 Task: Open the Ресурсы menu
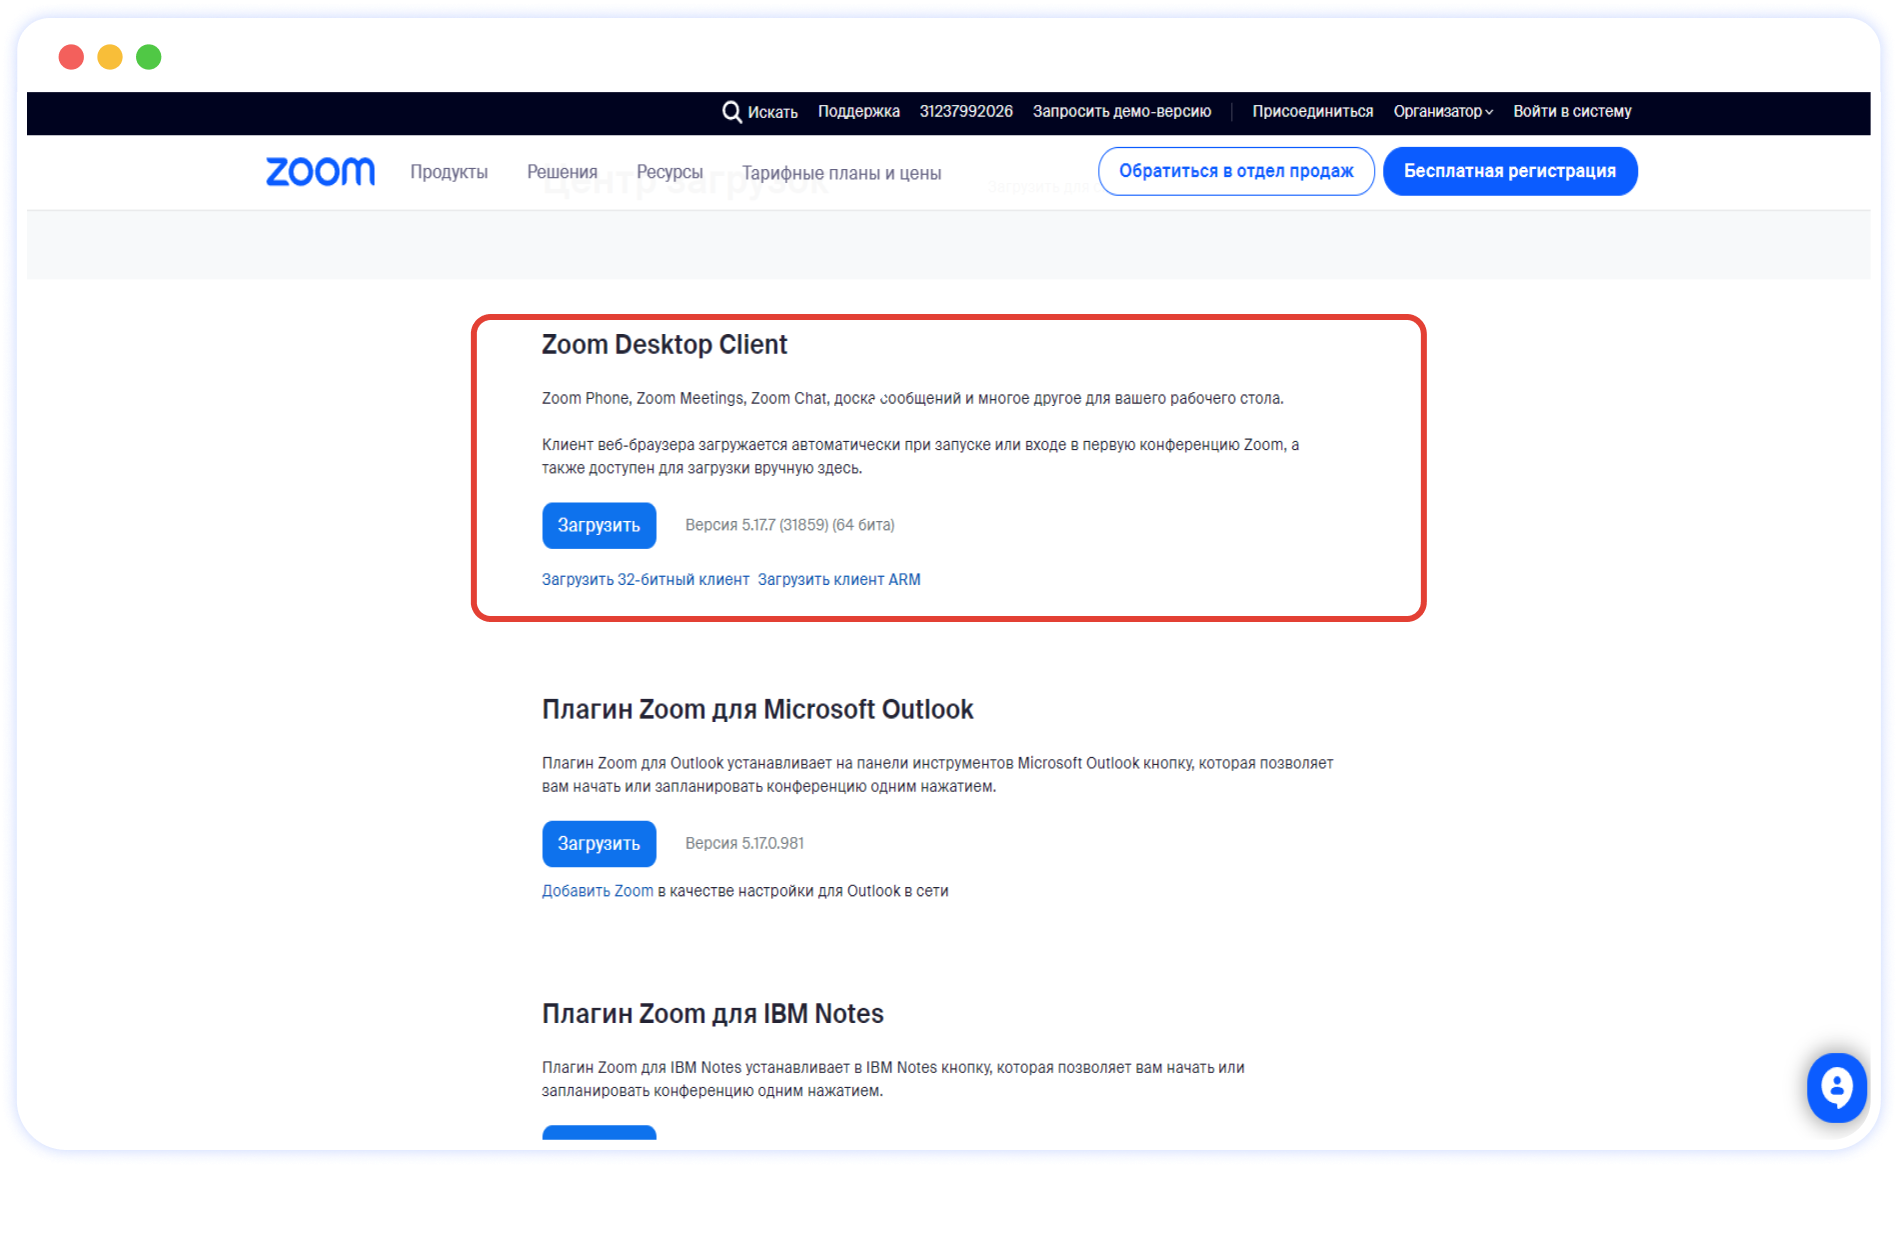[670, 172]
